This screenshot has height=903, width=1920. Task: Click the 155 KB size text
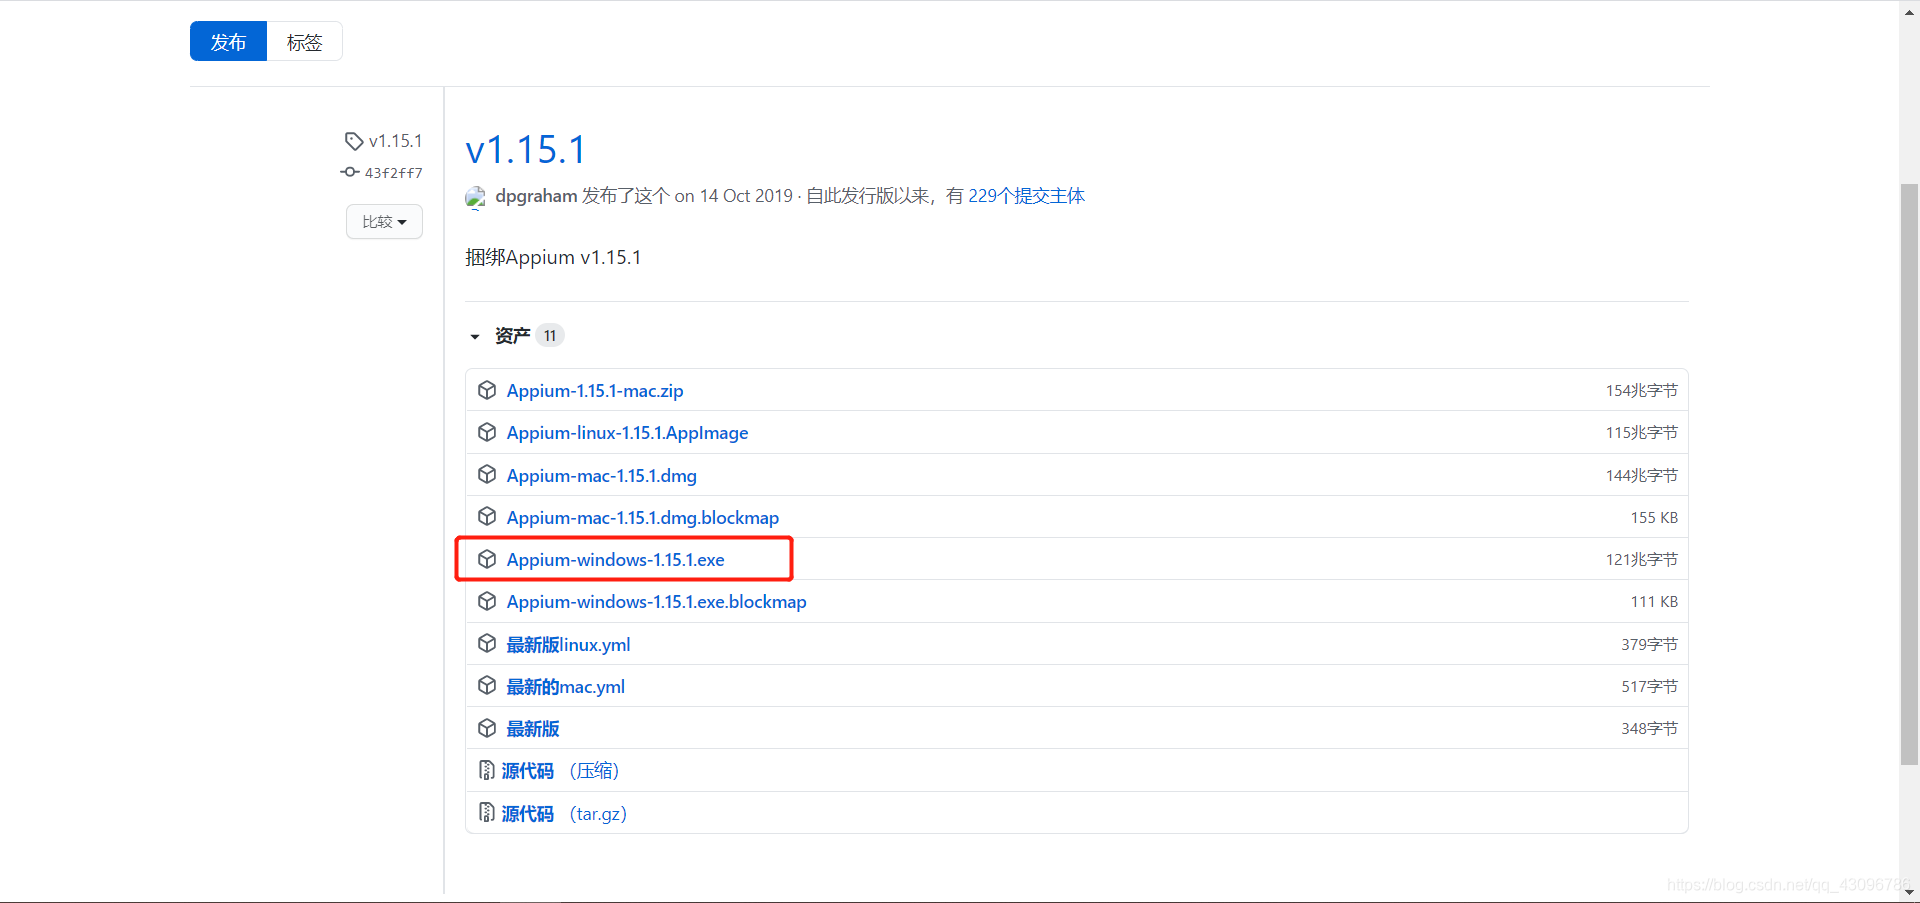click(1654, 518)
